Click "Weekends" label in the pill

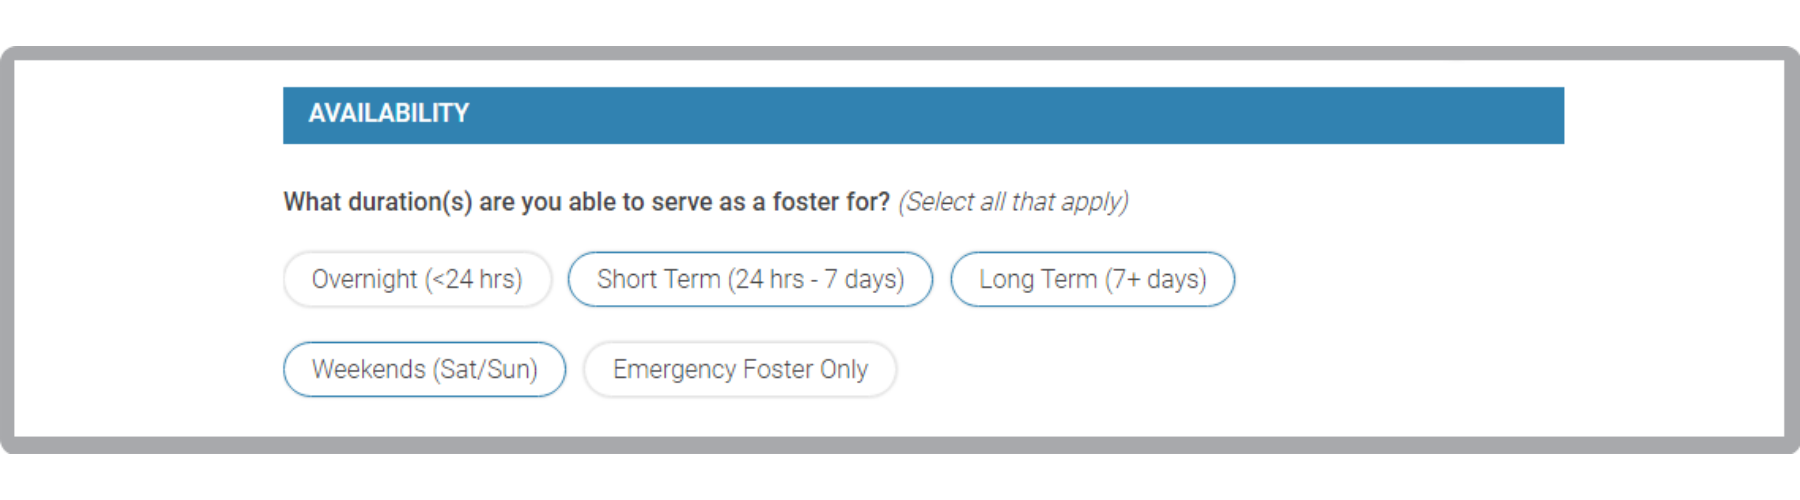[369, 369]
